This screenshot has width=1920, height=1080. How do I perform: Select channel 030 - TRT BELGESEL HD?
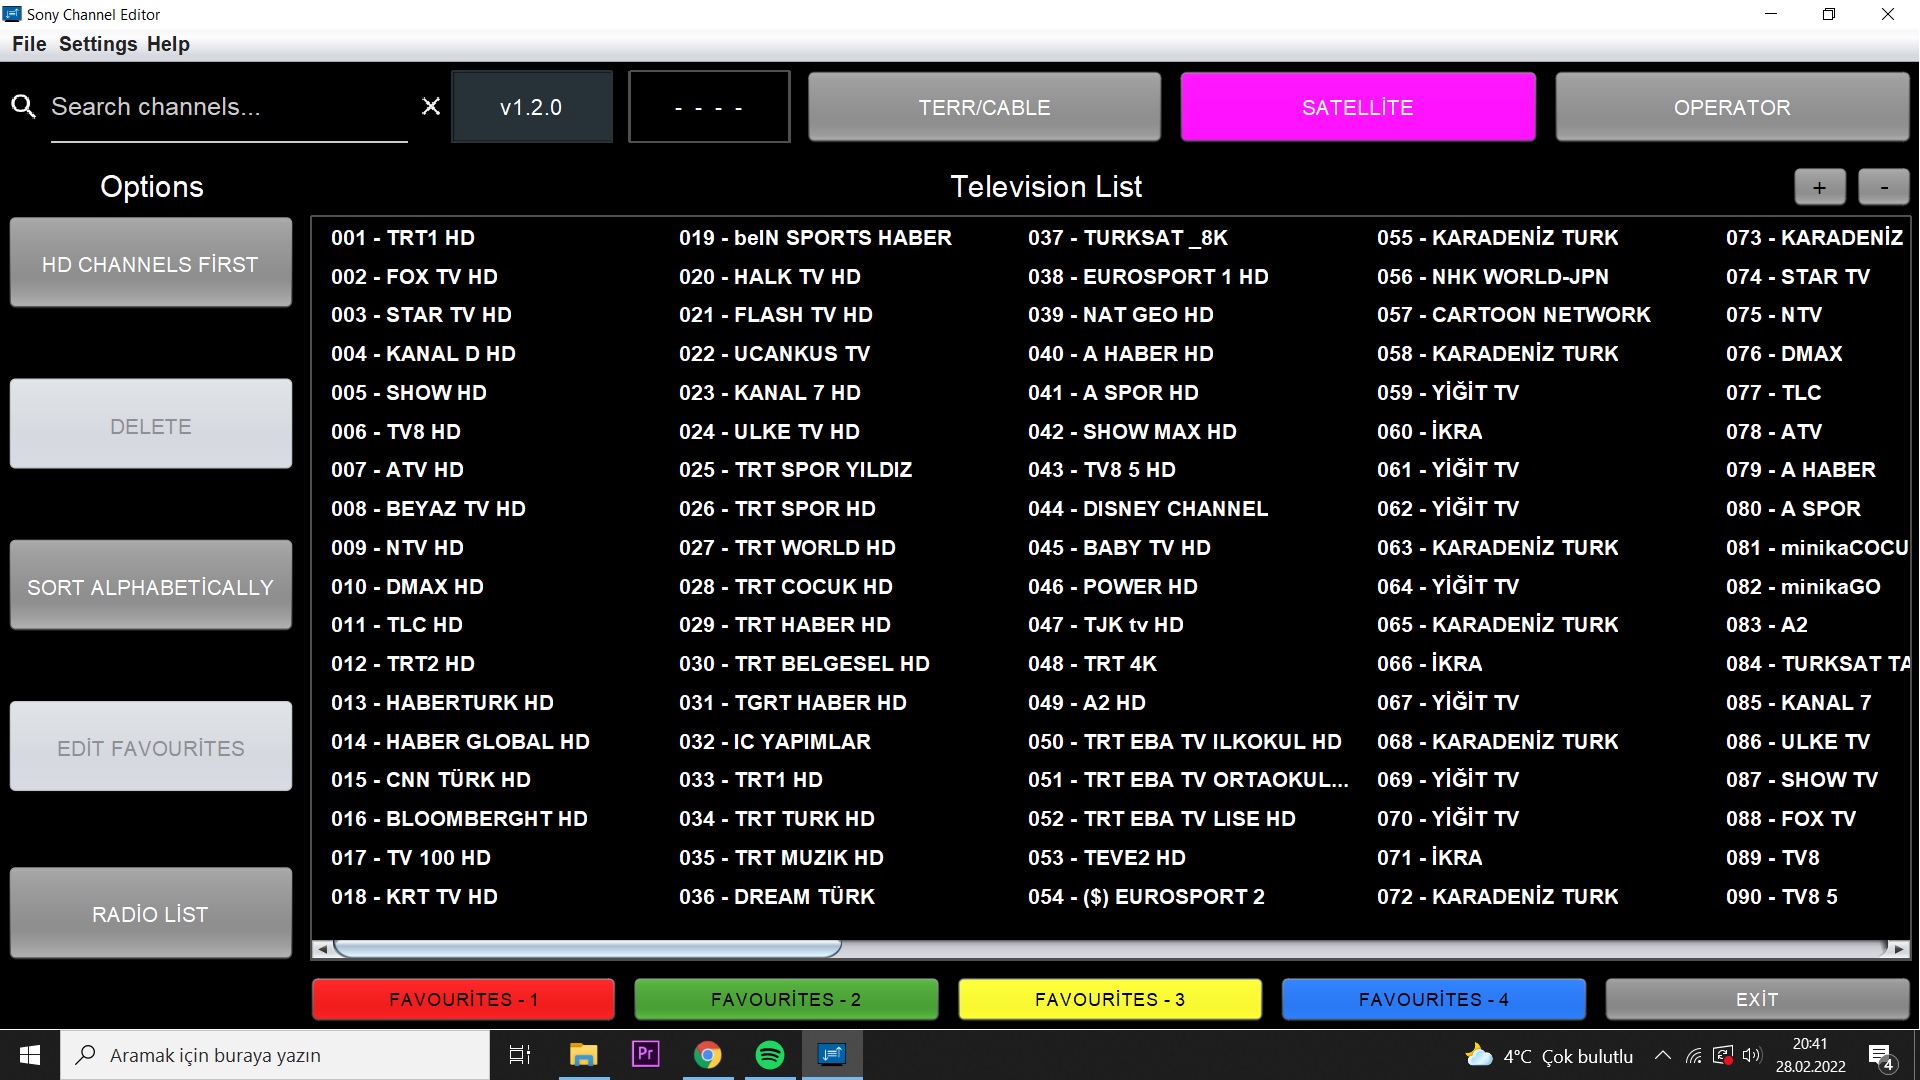point(804,664)
